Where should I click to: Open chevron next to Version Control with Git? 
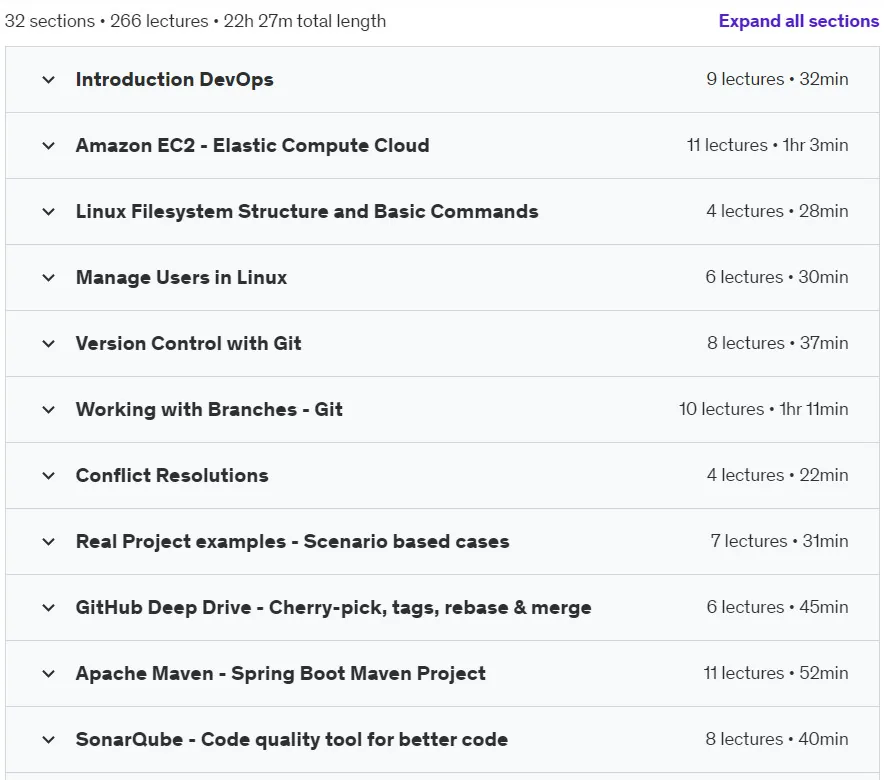(x=48, y=343)
